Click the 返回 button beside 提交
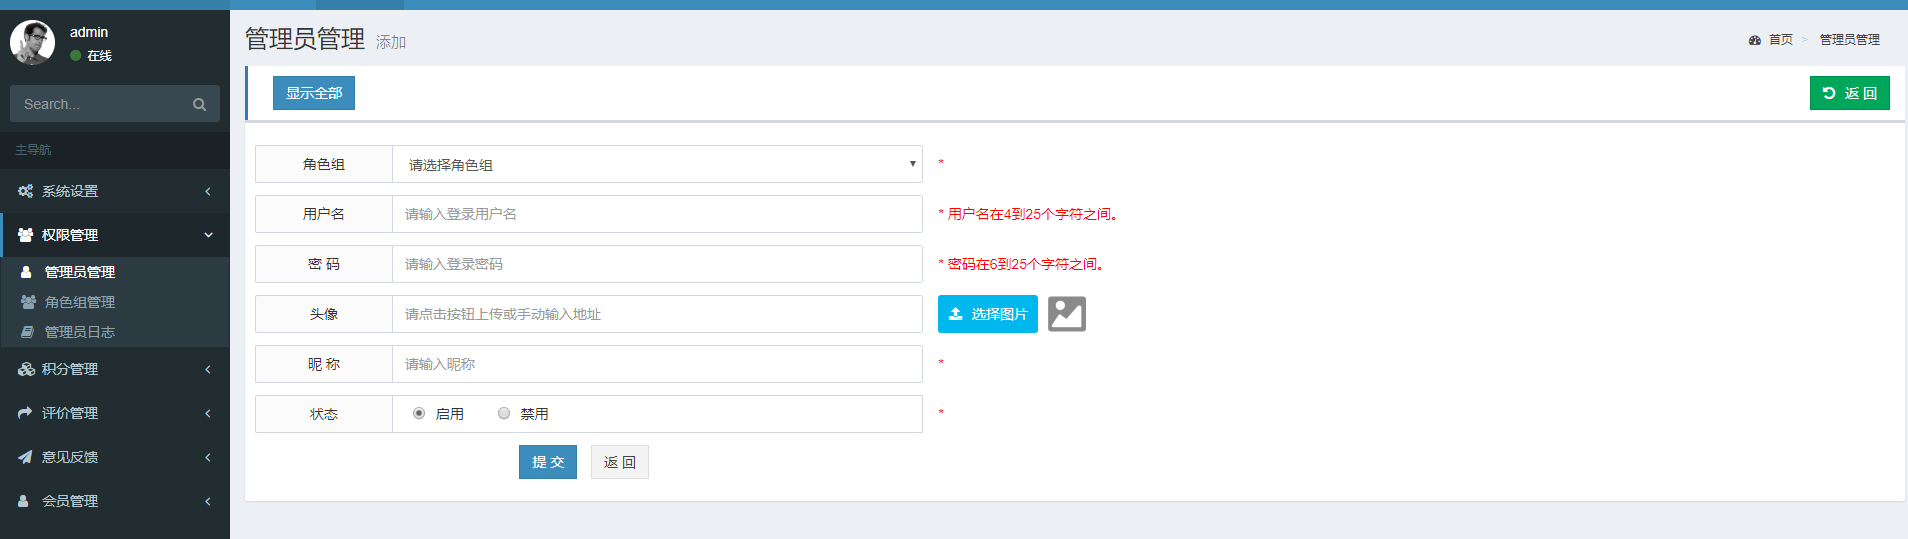This screenshot has height=539, width=1908. [x=620, y=462]
